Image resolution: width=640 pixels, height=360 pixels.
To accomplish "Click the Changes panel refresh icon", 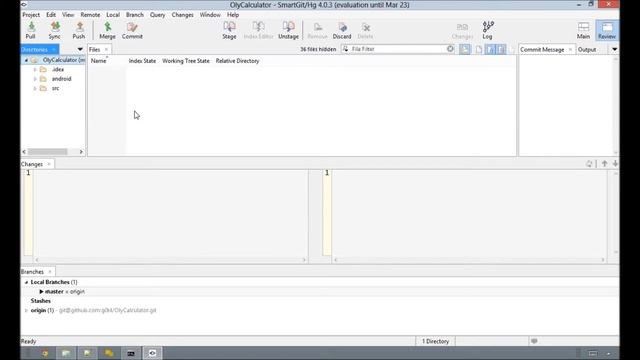I will (589, 164).
